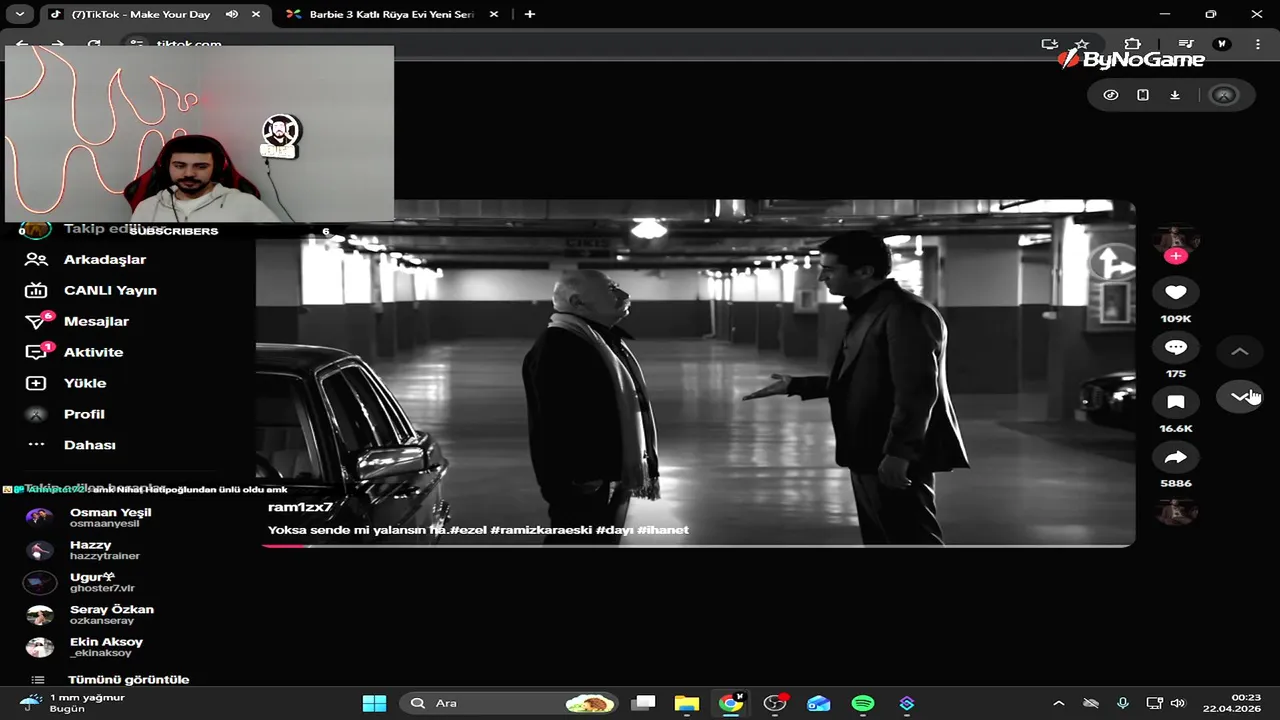Screen dimensions: 1280x720
Task: Click the video to pause playback
Action: 695,372
